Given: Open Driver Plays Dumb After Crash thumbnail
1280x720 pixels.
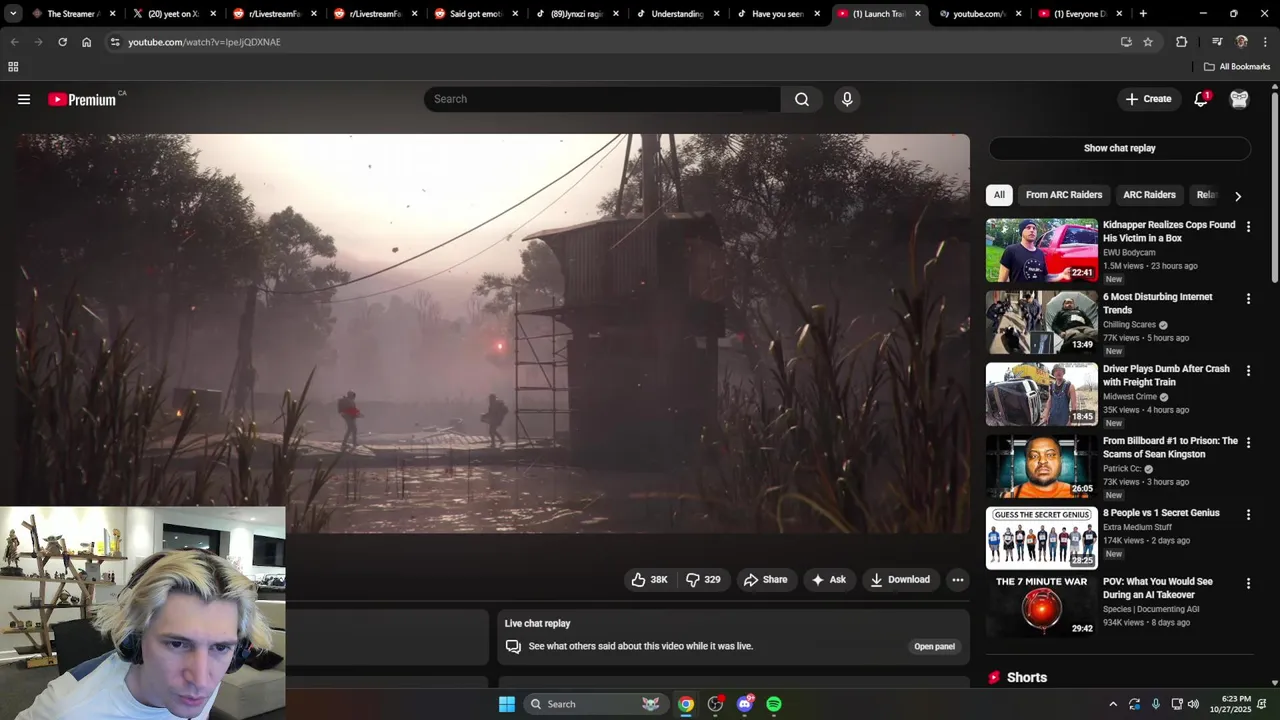Looking at the screenshot, I should [1041, 395].
